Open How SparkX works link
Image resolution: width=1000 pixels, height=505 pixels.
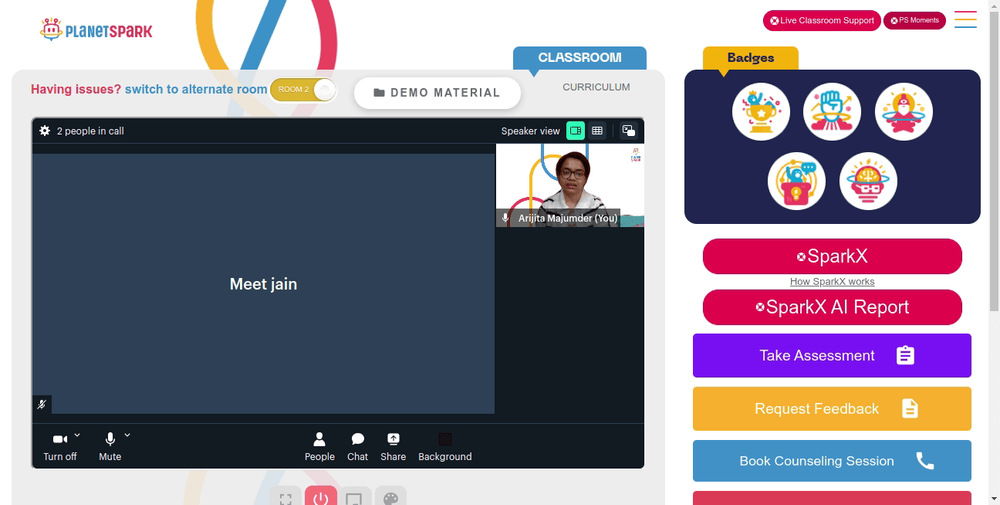(x=832, y=281)
